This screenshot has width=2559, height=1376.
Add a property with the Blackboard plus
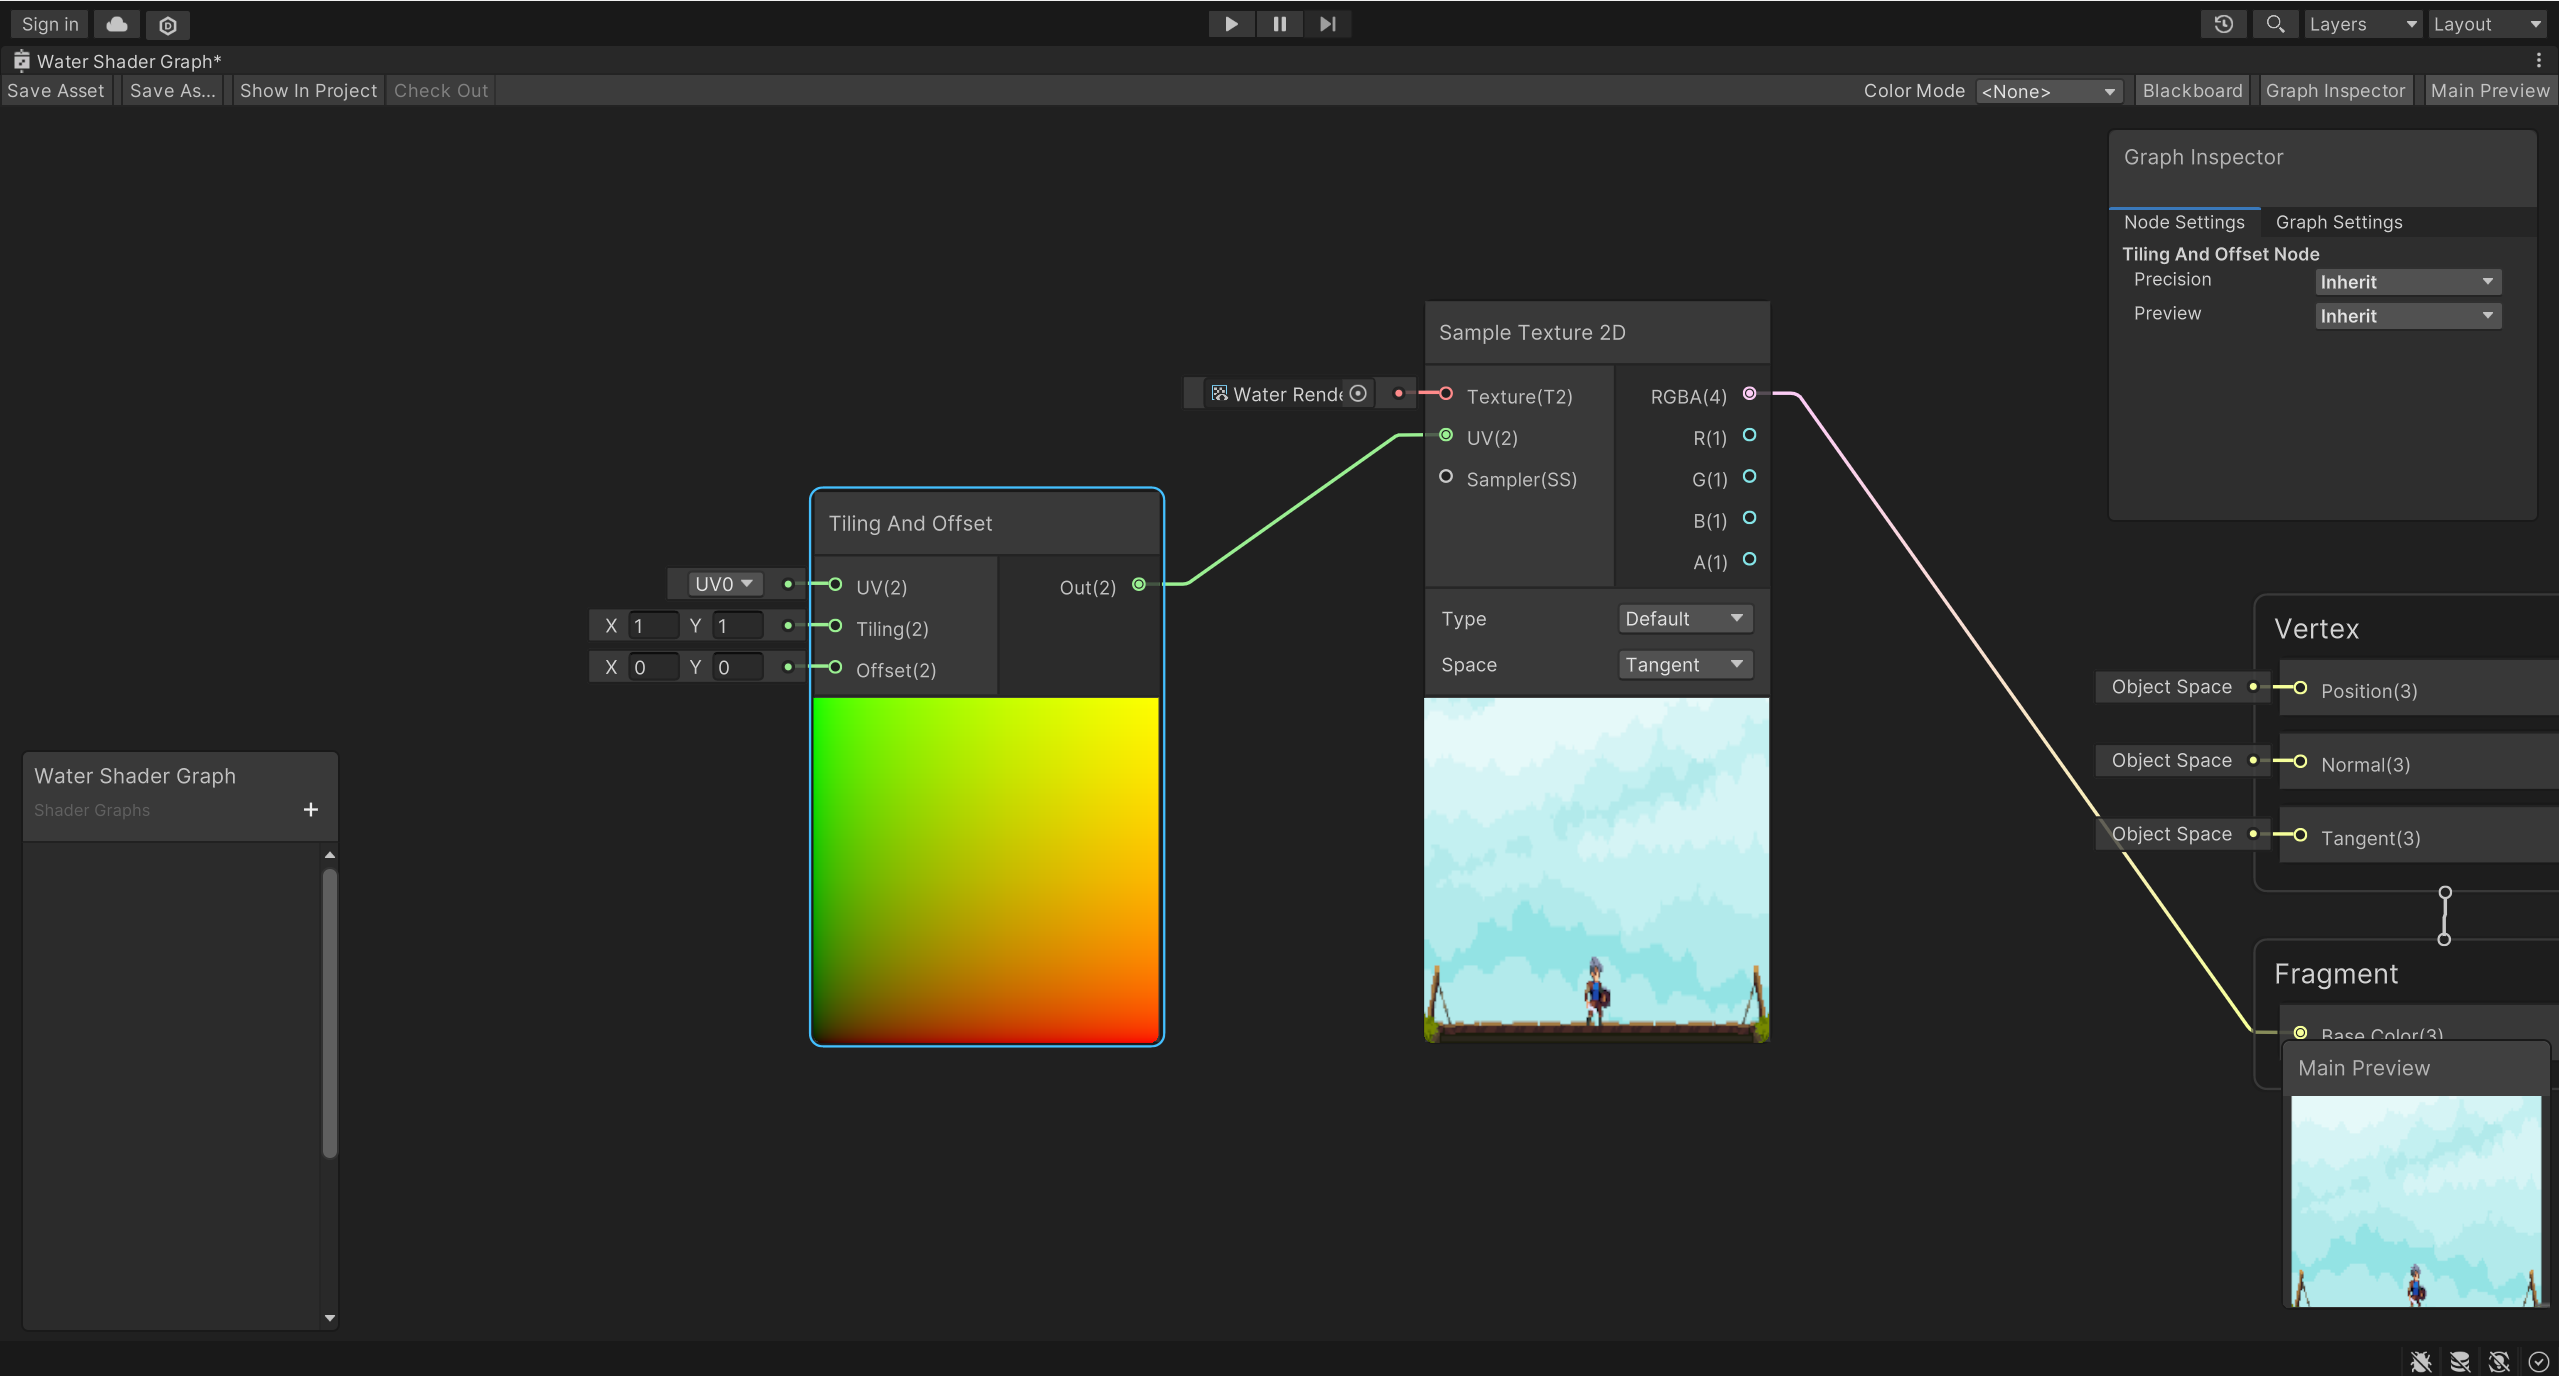[311, 809]
